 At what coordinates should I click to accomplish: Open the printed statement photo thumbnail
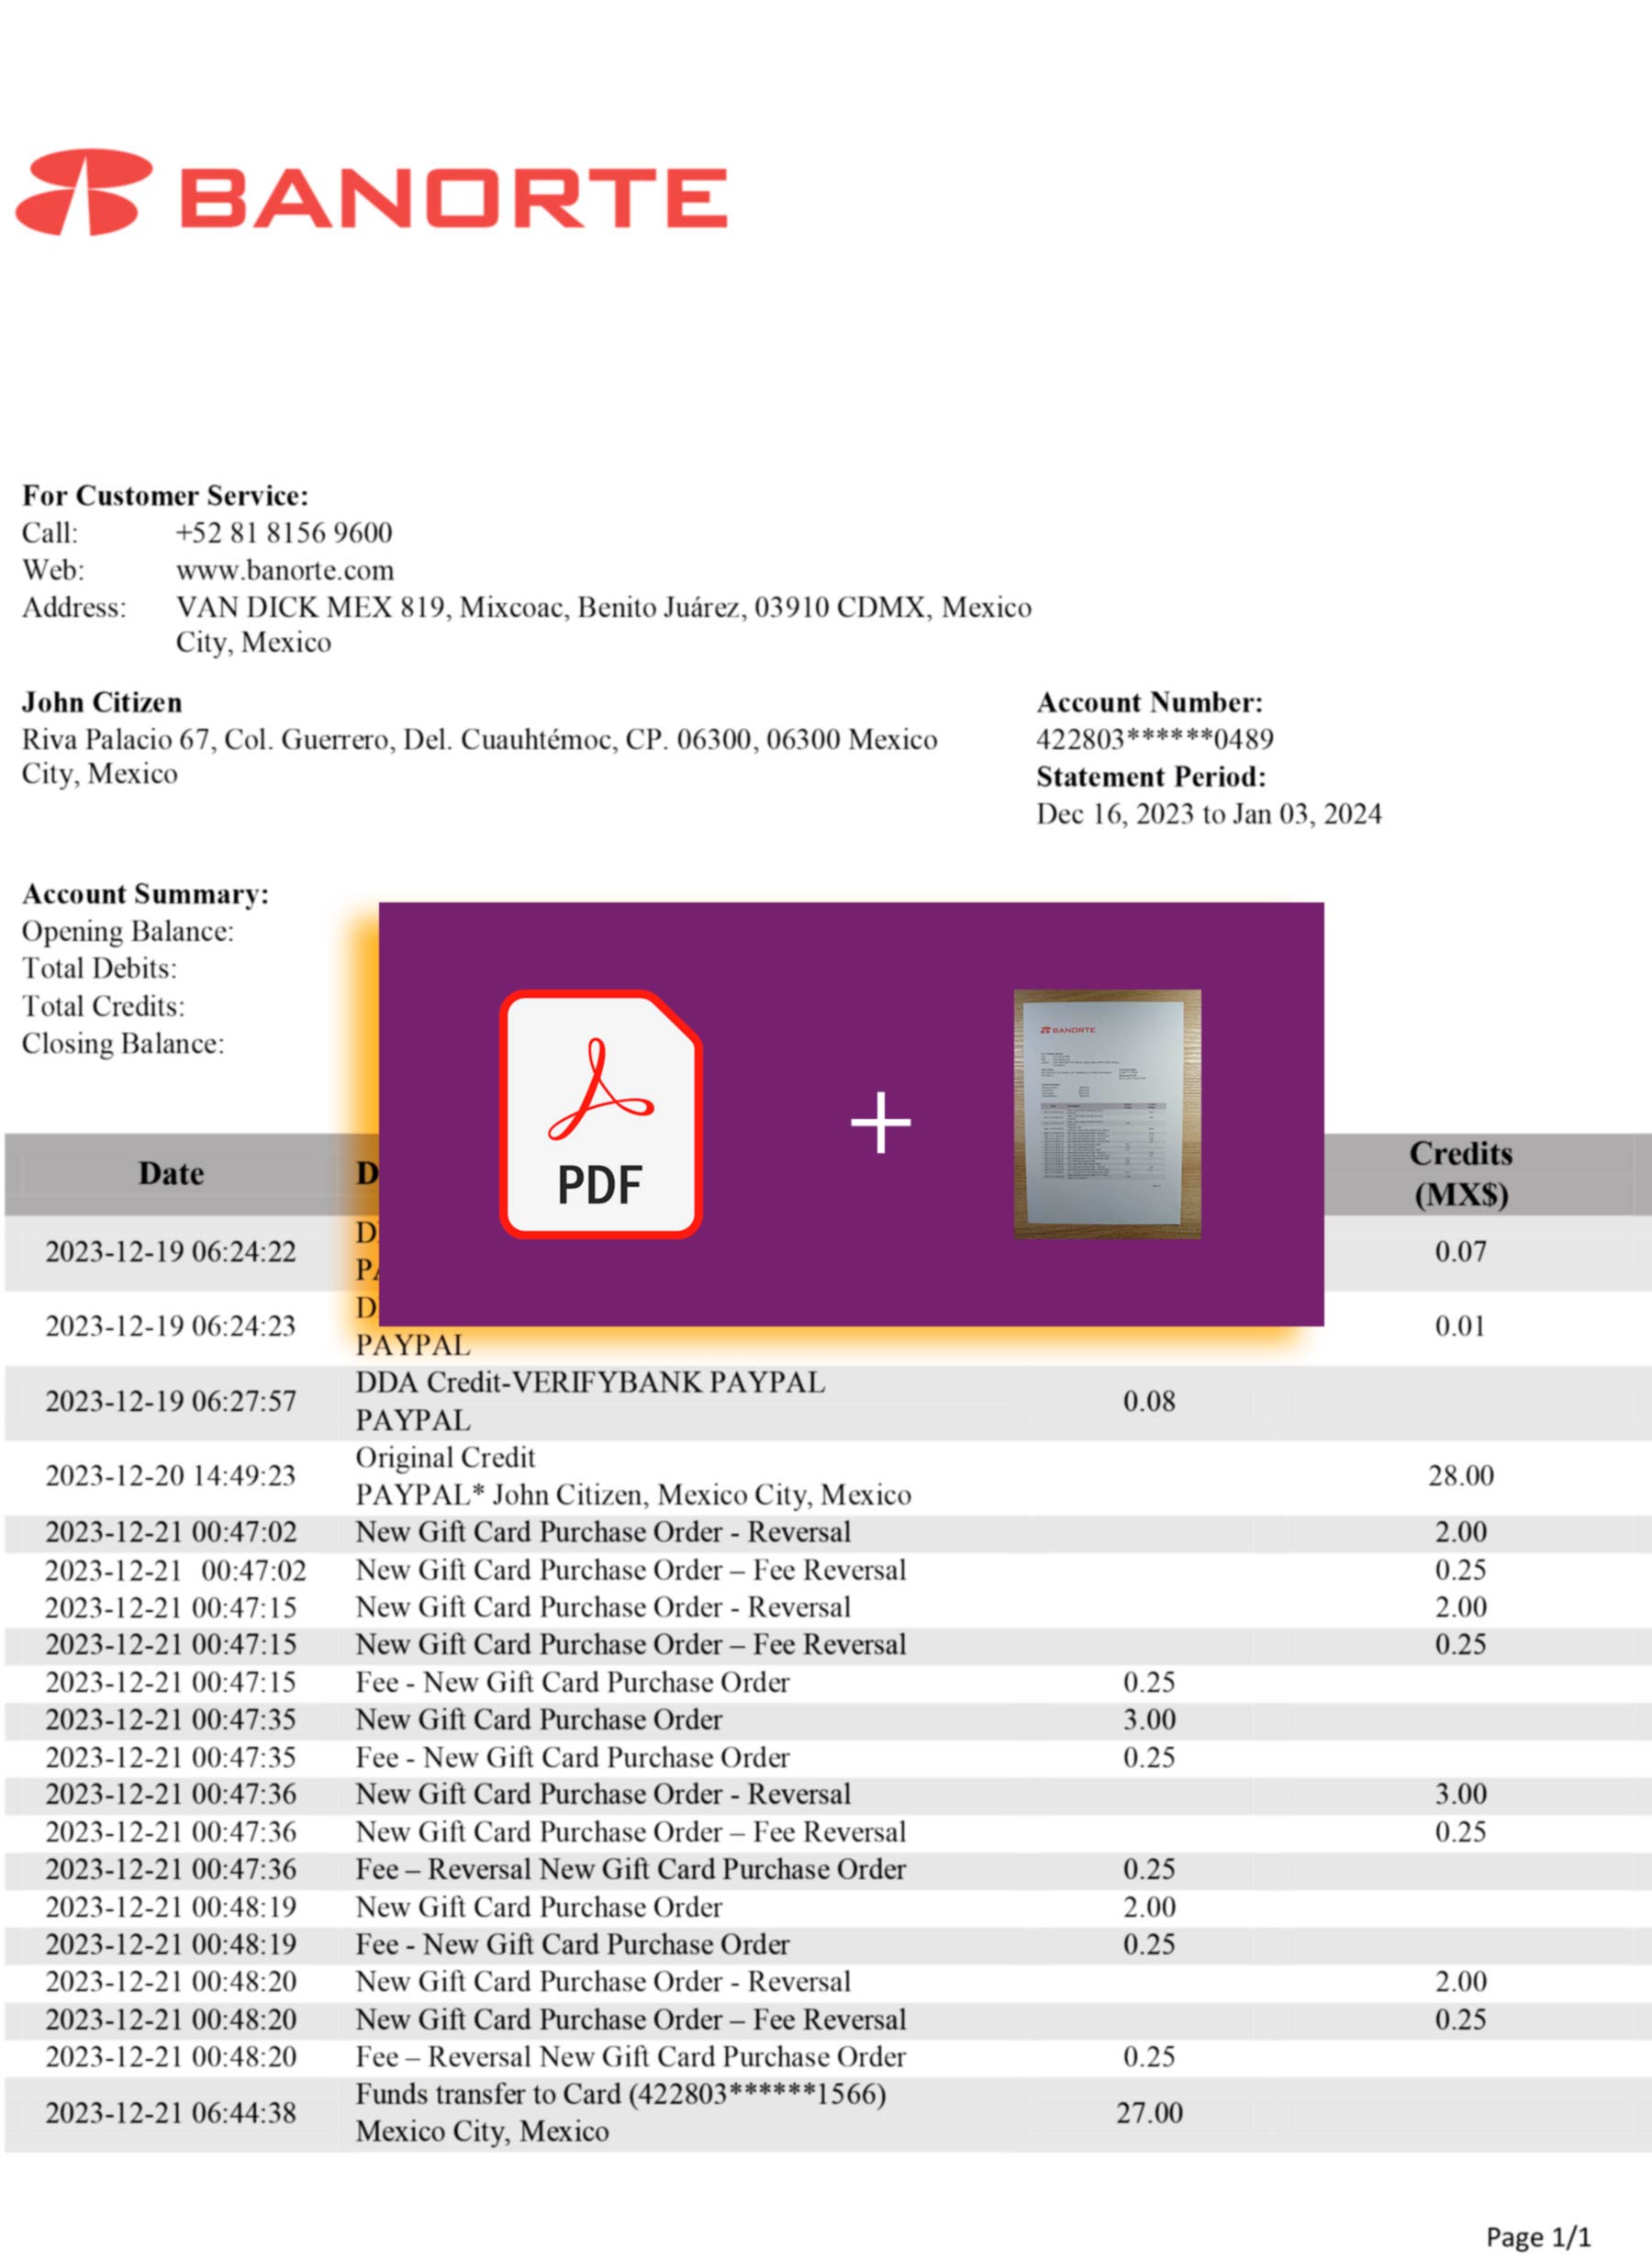point(1107,1114)
